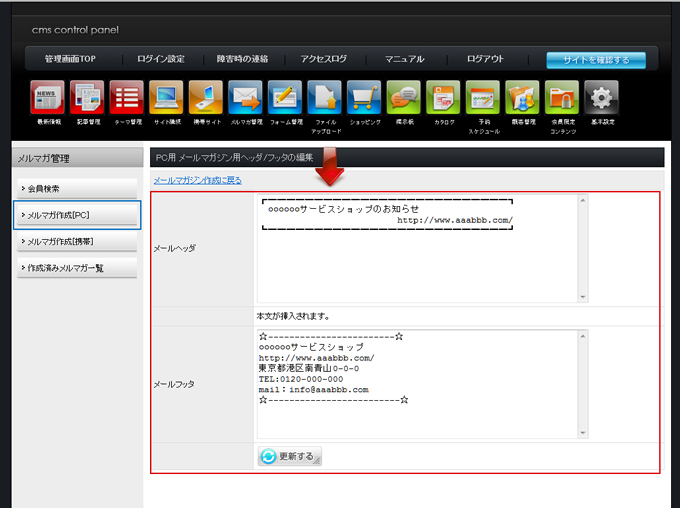This screenshot has width=680, height=508.
Task: Click the ショッピング cart icon
Action: (364, 98)
